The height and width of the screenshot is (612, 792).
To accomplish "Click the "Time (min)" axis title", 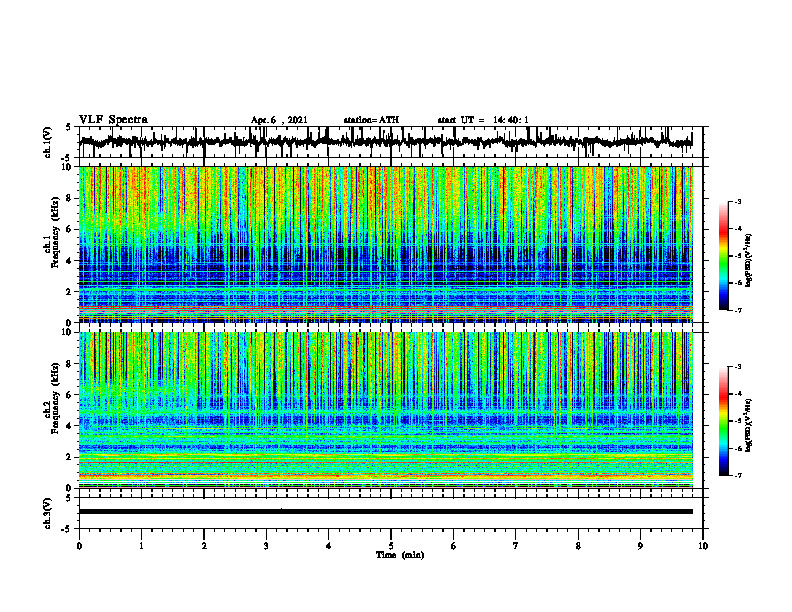I will (400, 555).
